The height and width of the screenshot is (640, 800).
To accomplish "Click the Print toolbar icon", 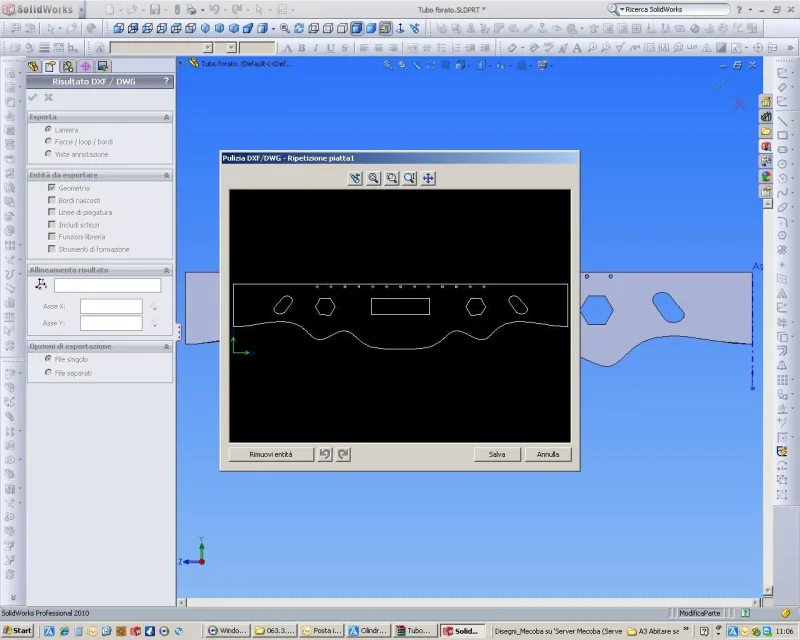I will pyautogui.click(x=191, y=9).
